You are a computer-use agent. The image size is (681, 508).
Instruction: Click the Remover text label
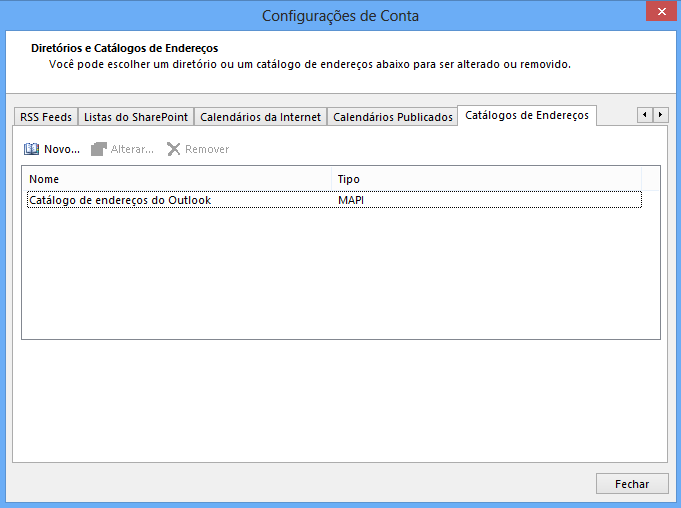click(x=207, y=149)
